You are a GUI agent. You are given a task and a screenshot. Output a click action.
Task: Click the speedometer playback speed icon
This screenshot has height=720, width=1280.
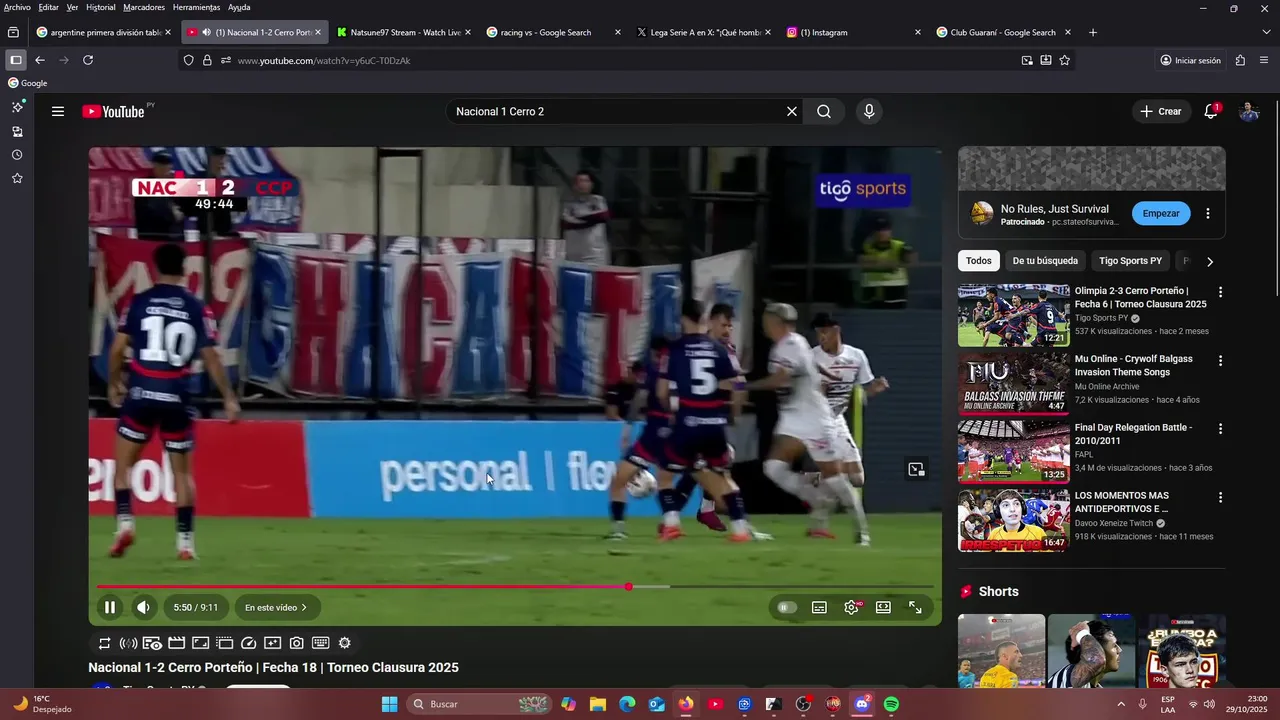tap(249, 643)
